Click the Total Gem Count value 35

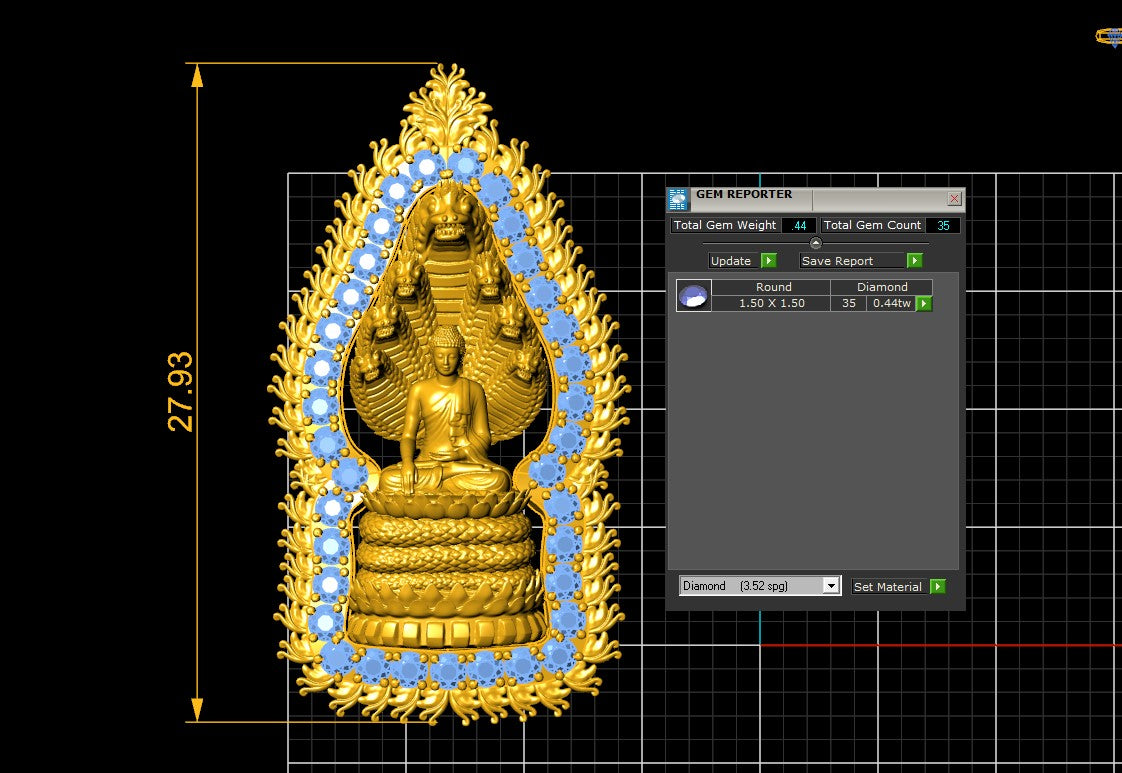pos(943,225)
